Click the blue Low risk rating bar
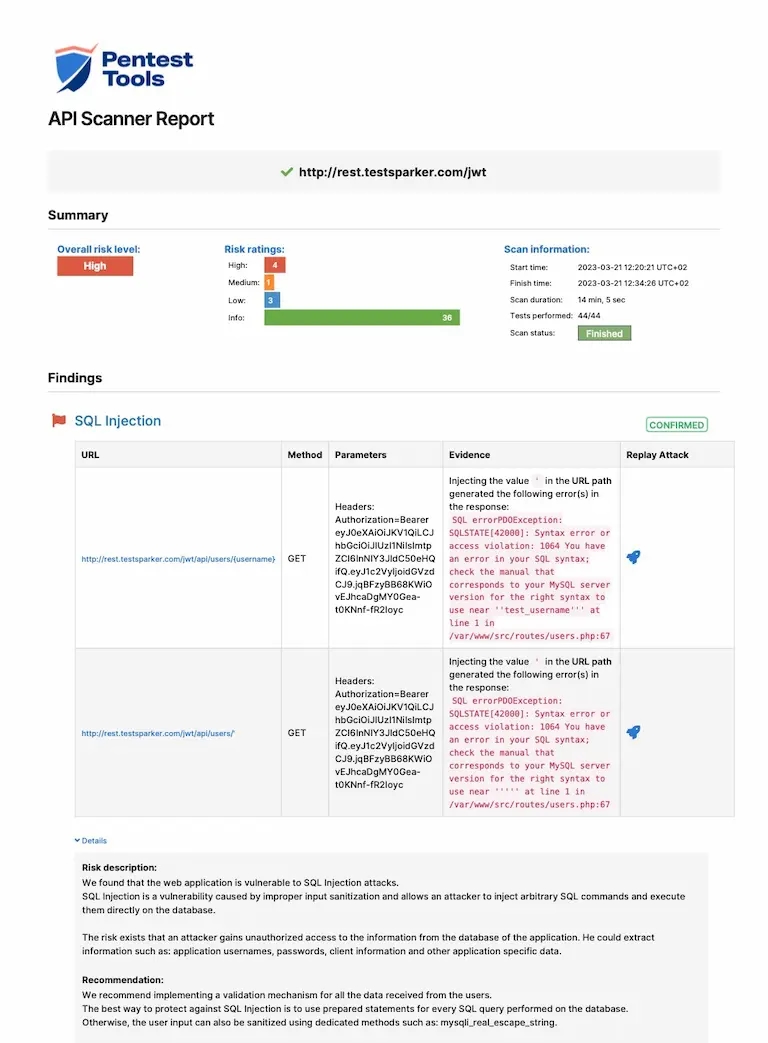The height and width of the screenshot is (1043, 768). coord(272,300)
